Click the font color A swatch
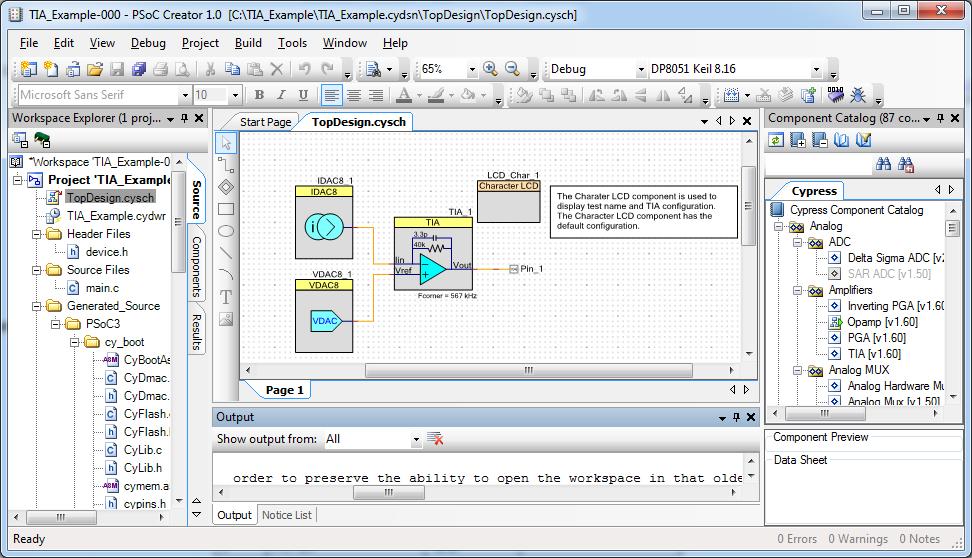 (x=404, y=95)
